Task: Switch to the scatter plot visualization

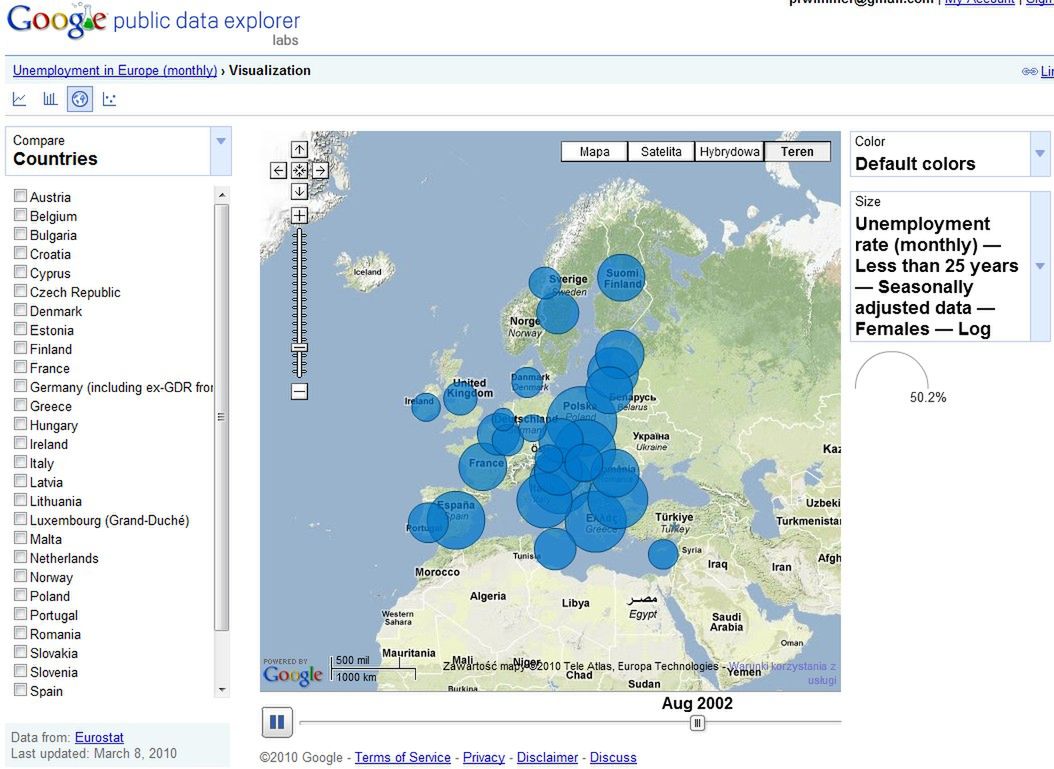Action: [108, 98]
